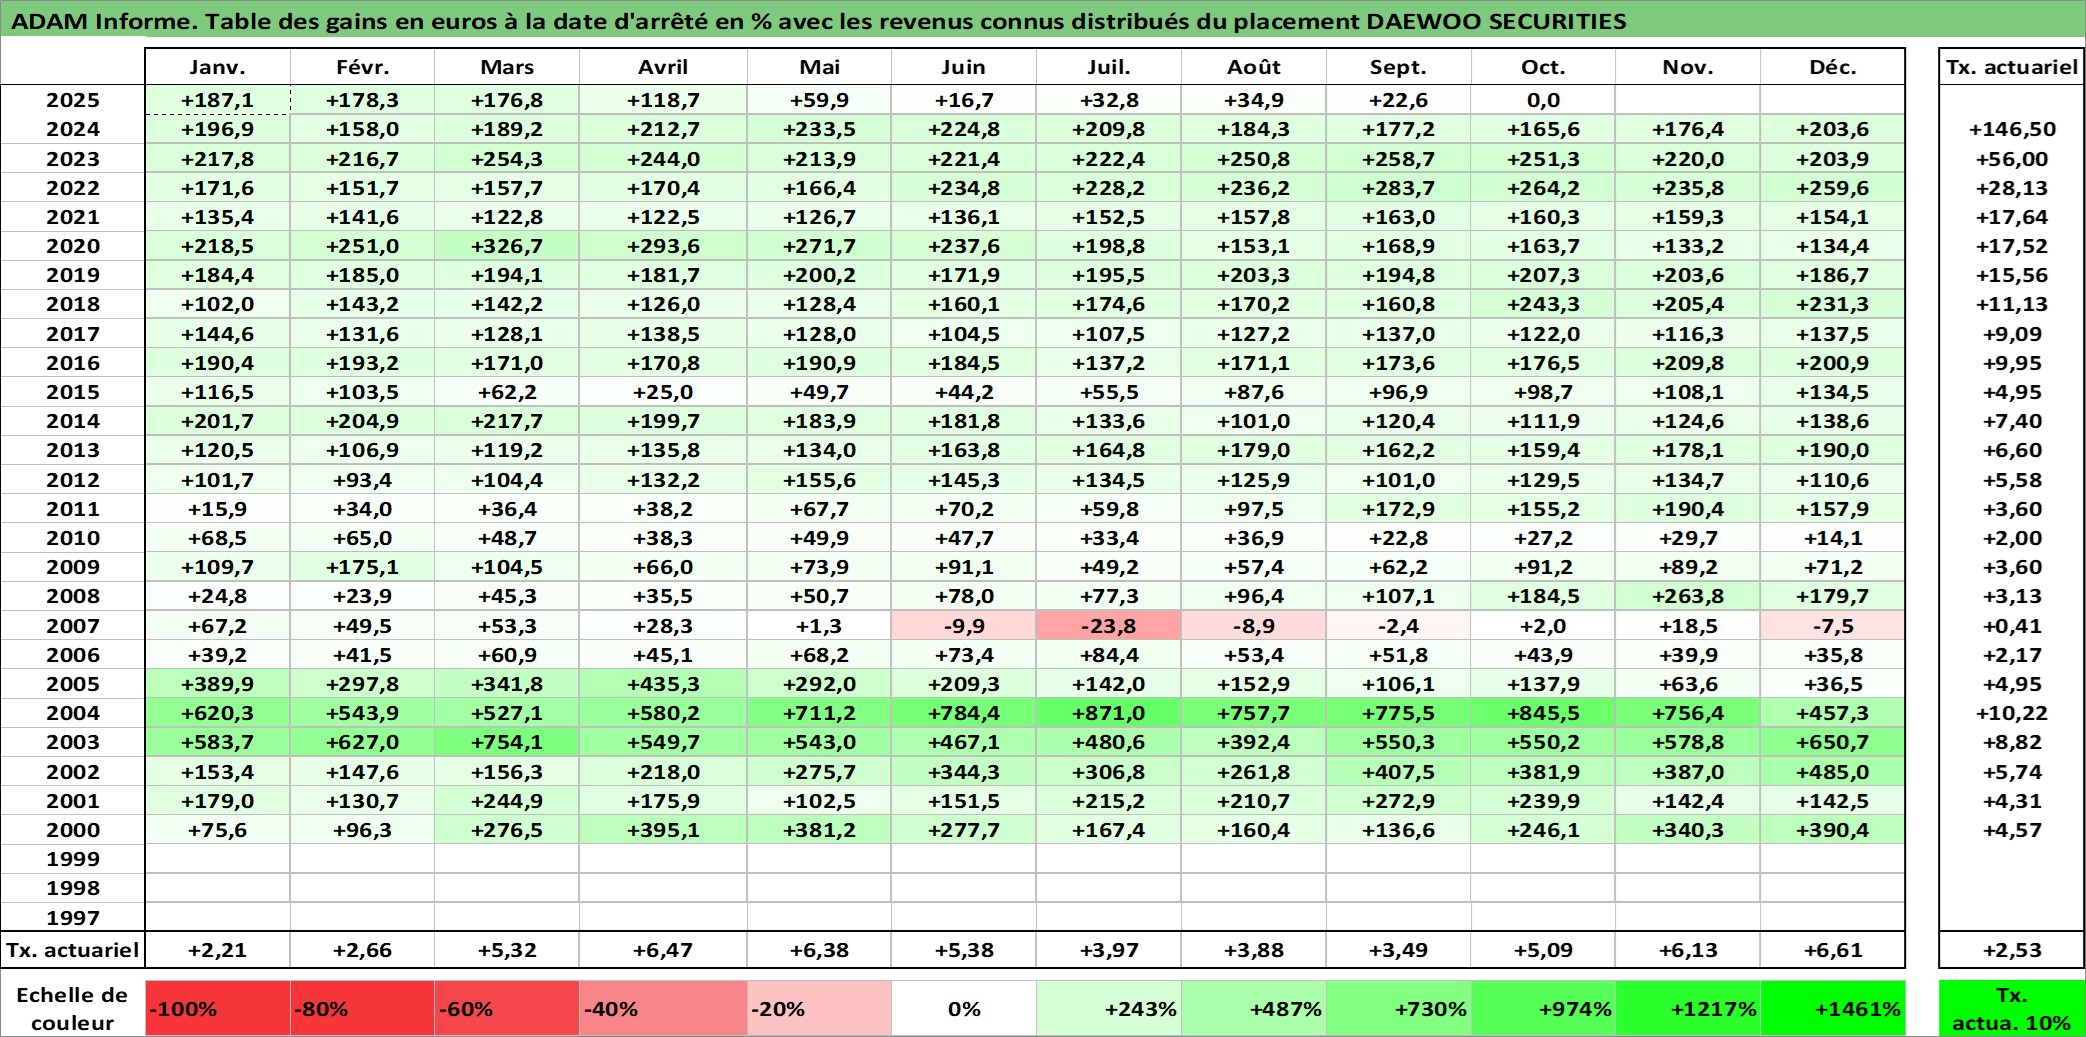This screenshot has height=1037, width=2086.
Task: Click the -100% red scale swatch
Action: (218, 1008)
